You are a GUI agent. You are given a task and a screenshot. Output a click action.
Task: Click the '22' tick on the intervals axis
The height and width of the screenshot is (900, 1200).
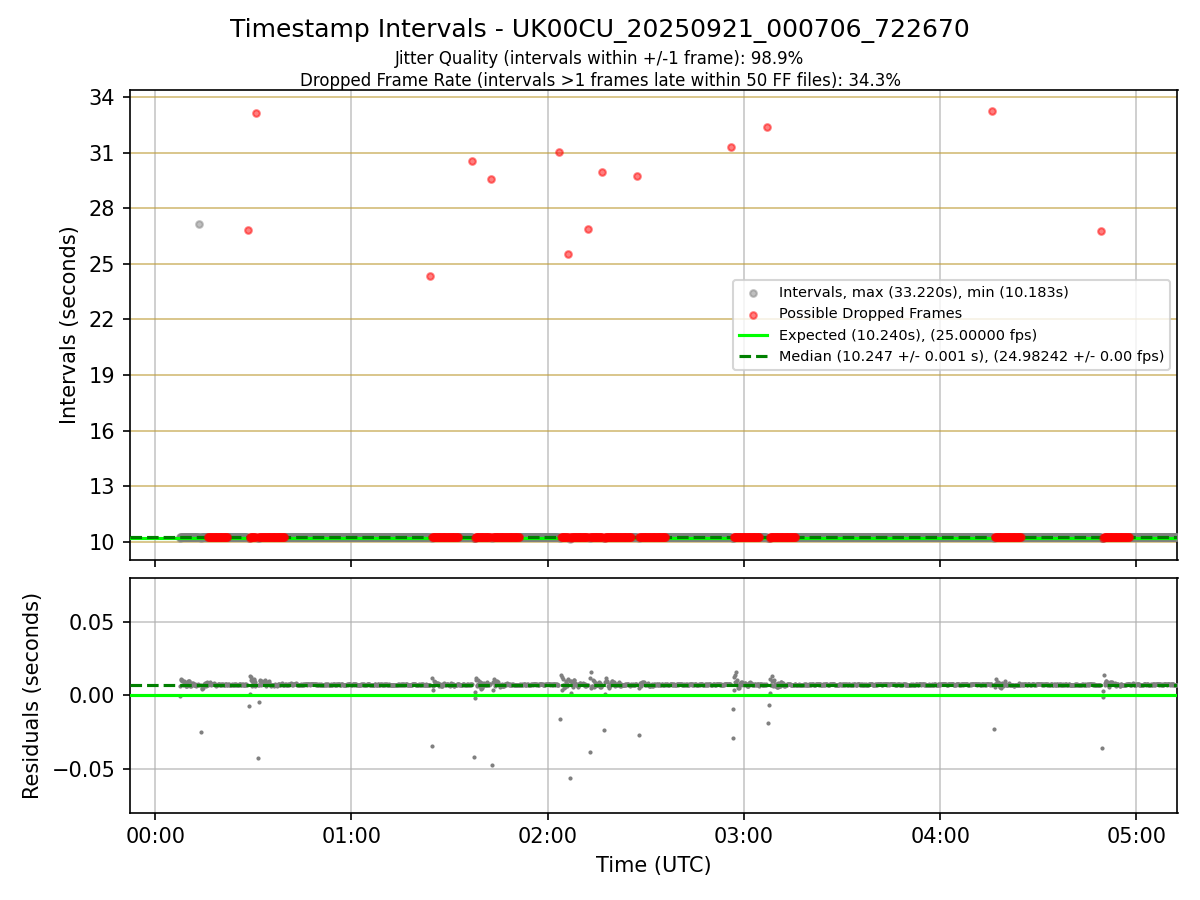pos(103,320)
